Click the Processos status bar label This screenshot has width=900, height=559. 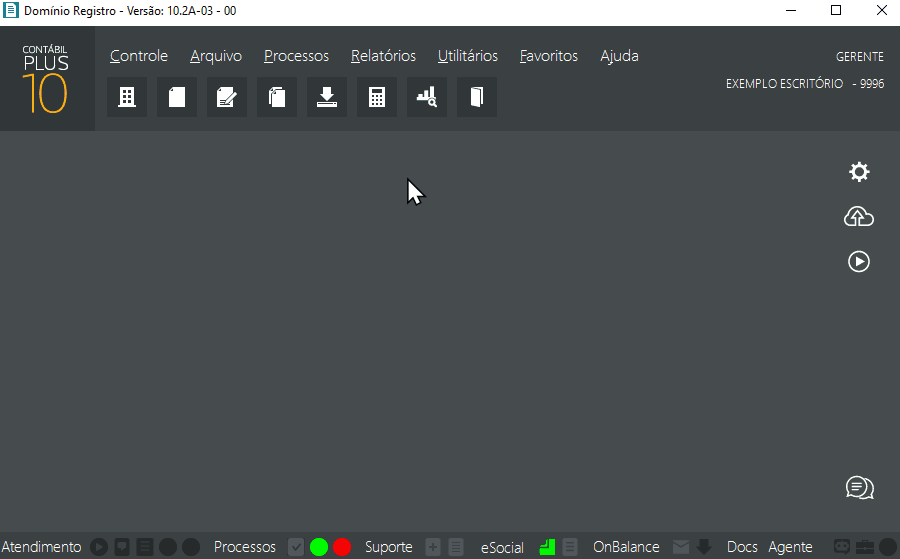(x=245, y=547)
